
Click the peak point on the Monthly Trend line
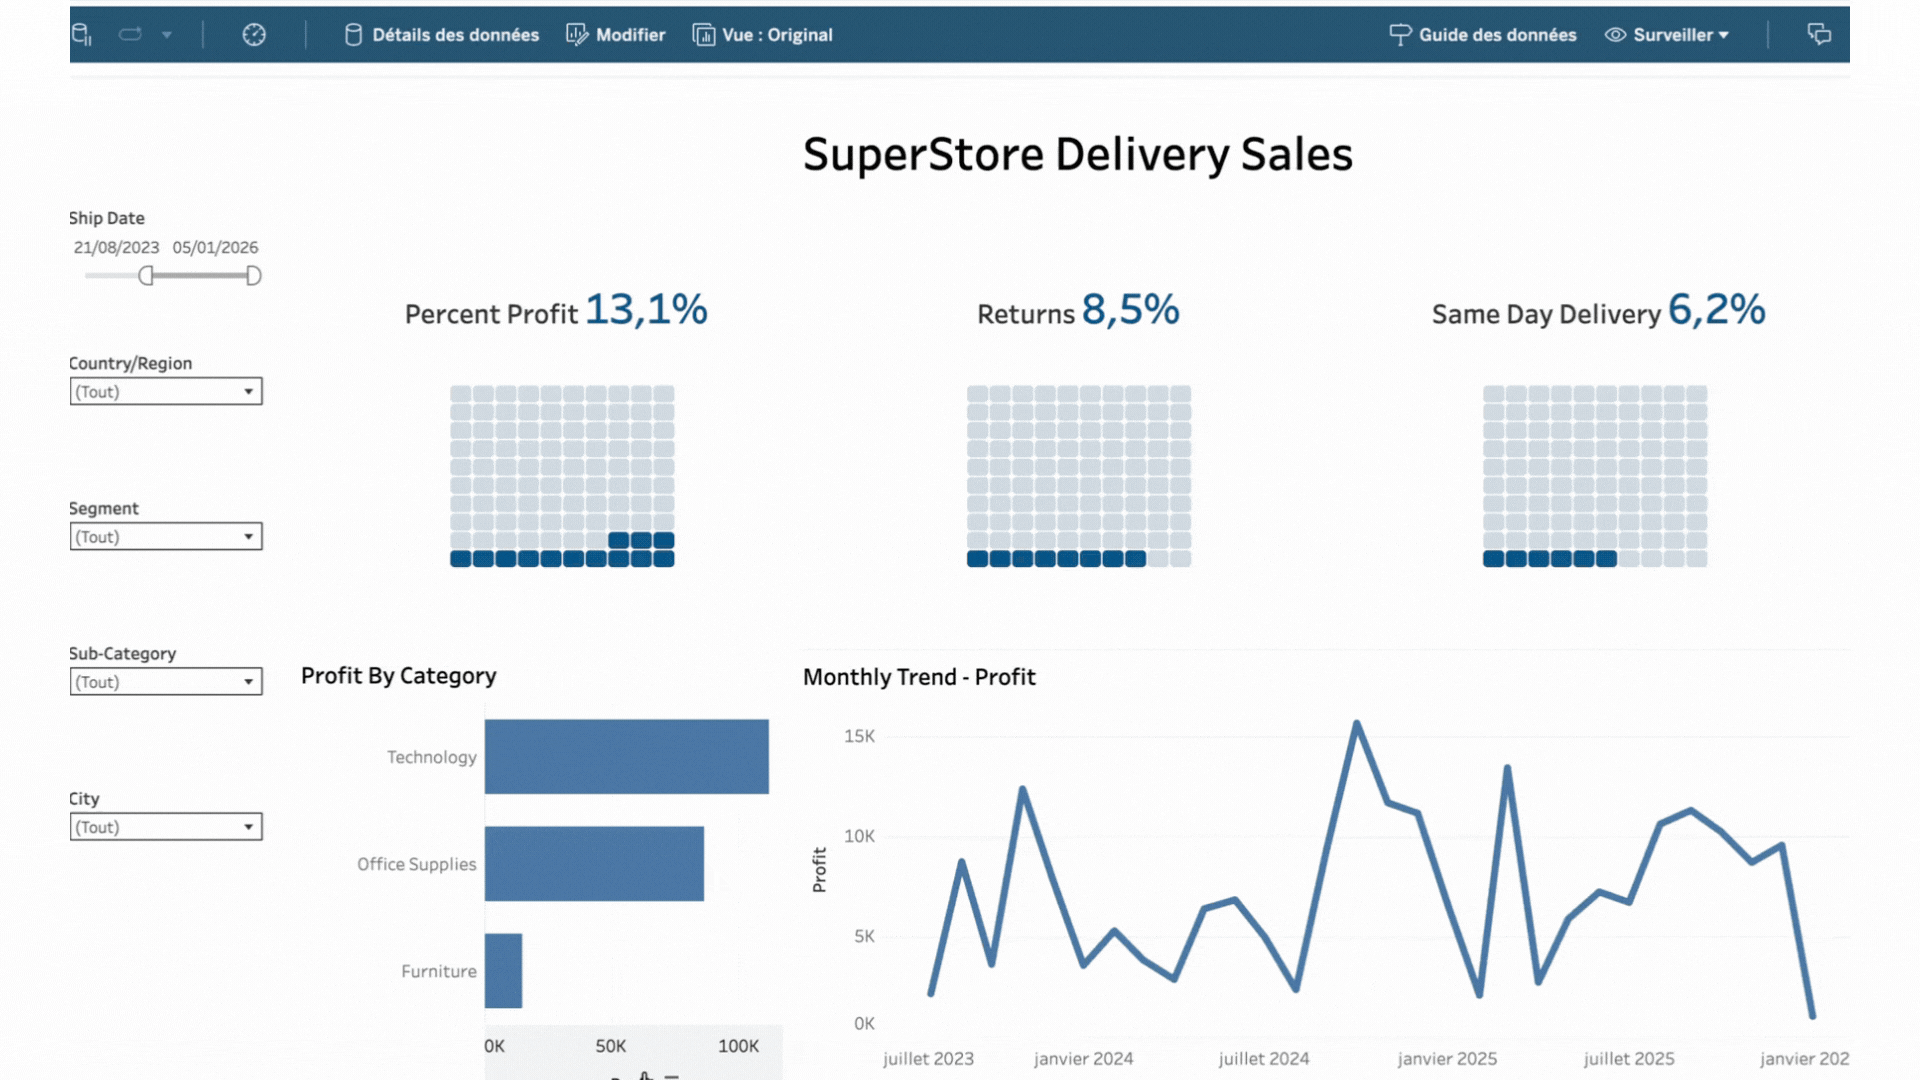click(x=1358, y=722)
